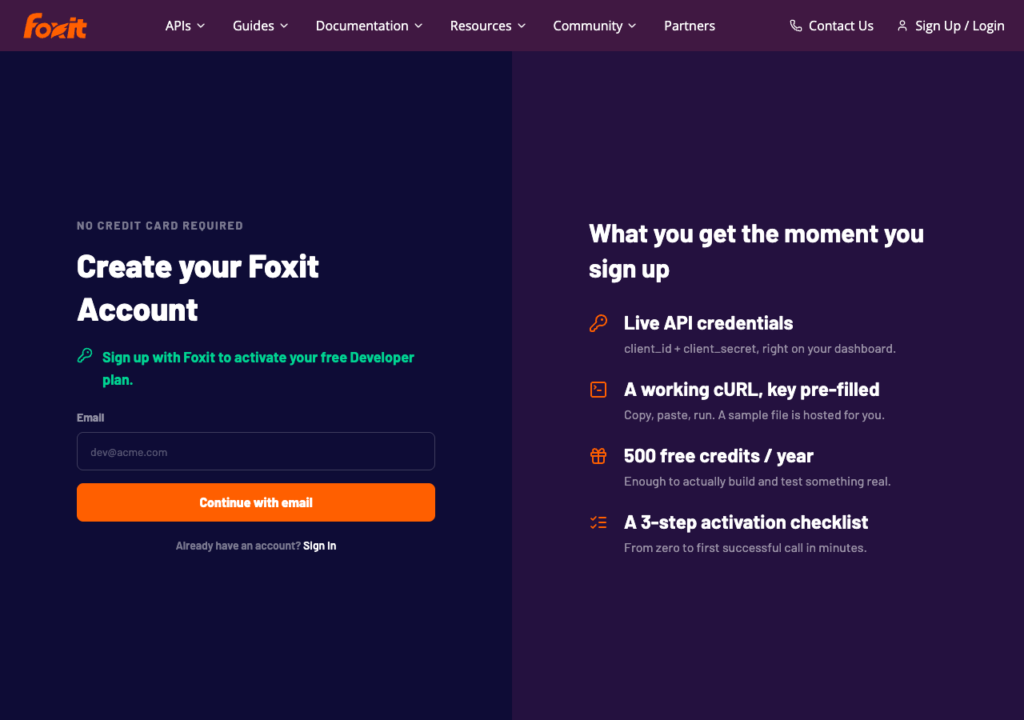Click 'What you get the moment you sign up'
This screenshot has width=1024, height=720.
(756, 252)
